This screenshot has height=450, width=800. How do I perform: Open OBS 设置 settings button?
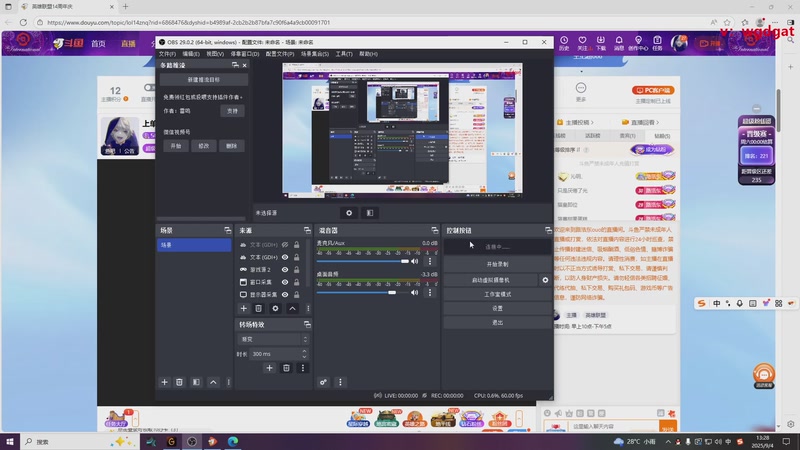(x=497, y=308)
